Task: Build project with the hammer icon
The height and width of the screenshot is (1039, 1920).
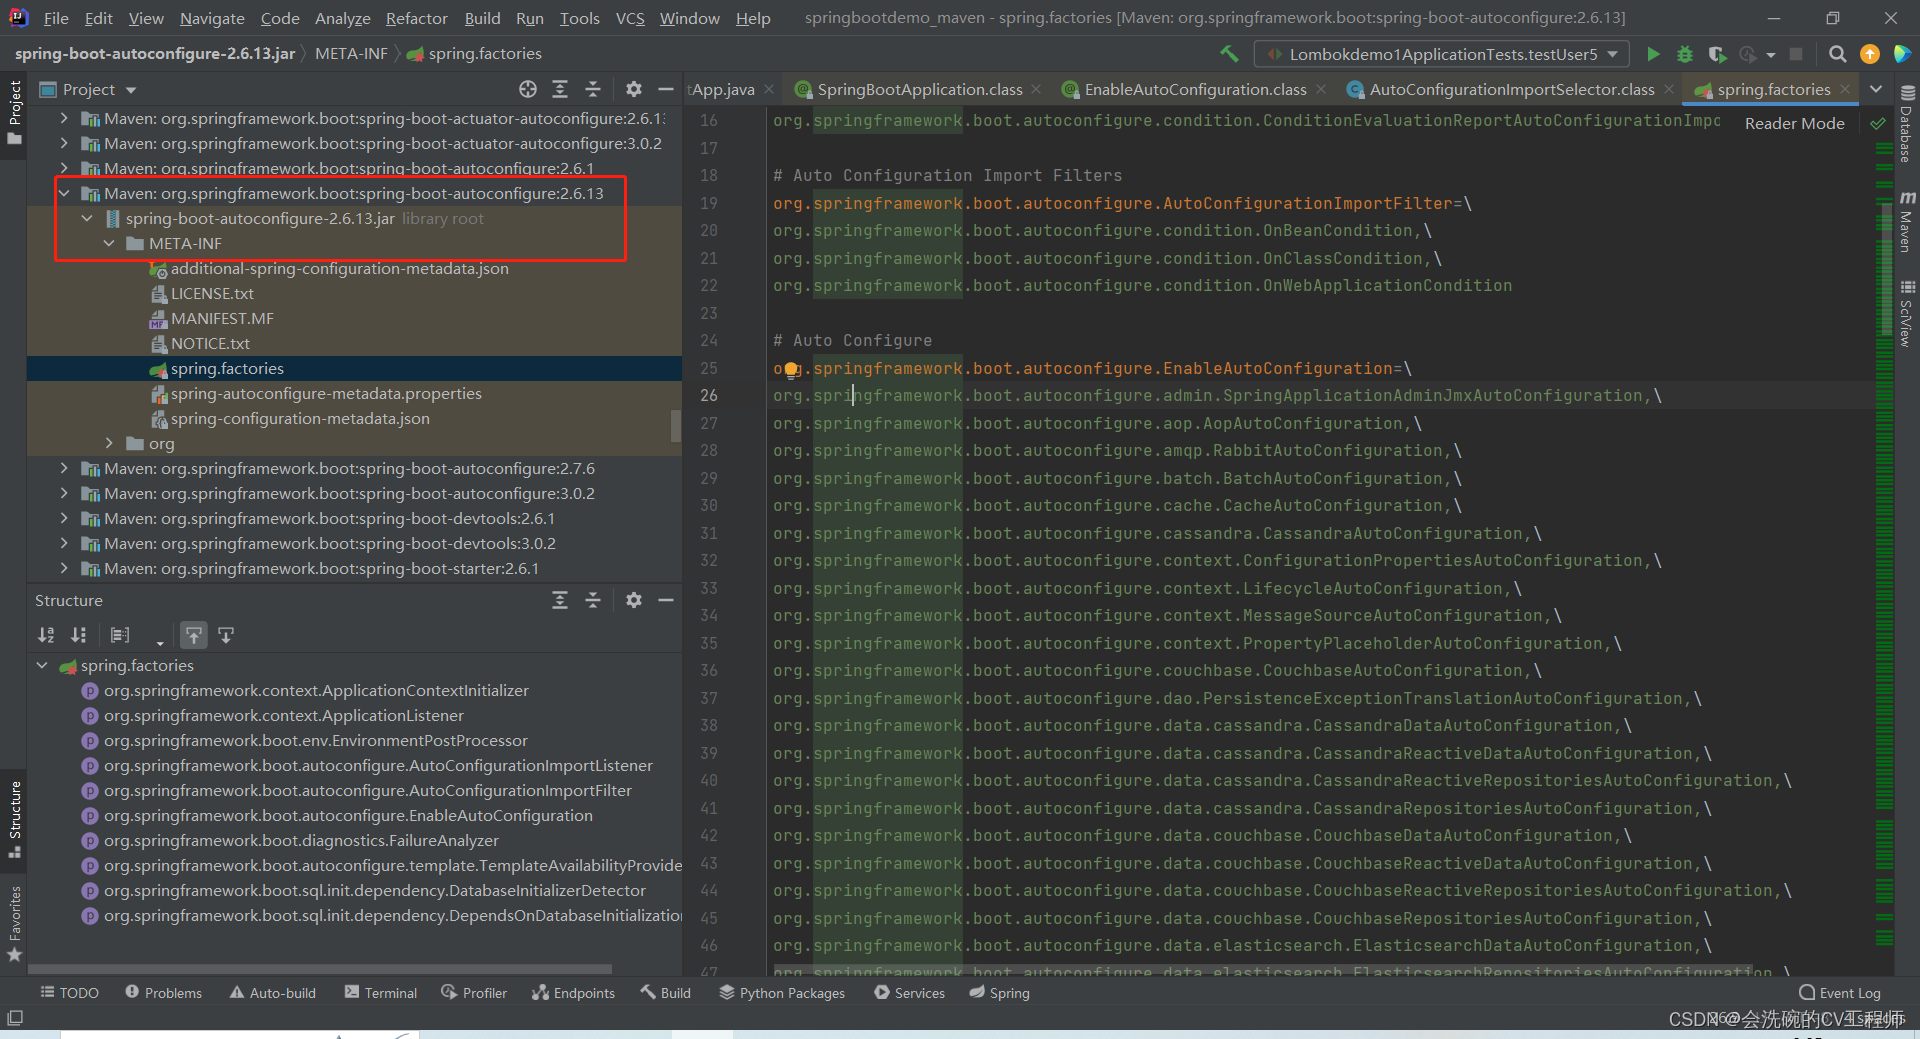Action: click(x=1229, y=54)
